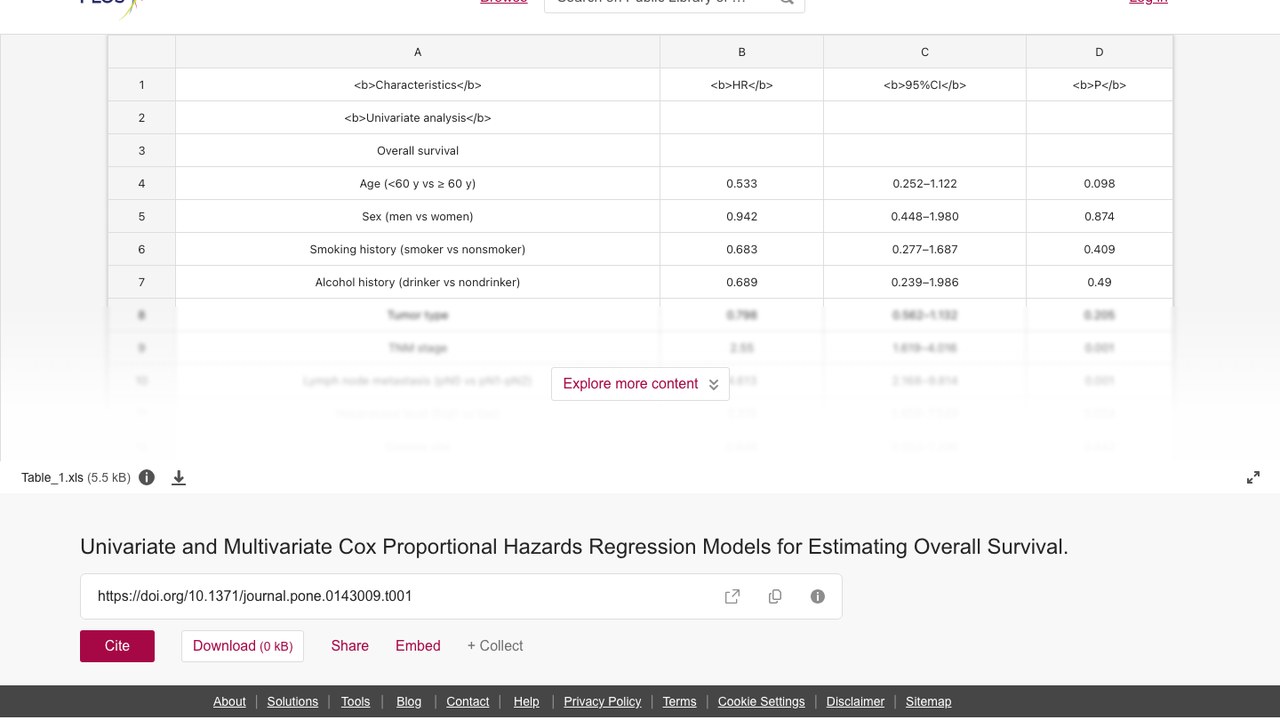Click the Cite button
Screen dimensions: 1280x720
pyautogui.click(x=117, y=646)
